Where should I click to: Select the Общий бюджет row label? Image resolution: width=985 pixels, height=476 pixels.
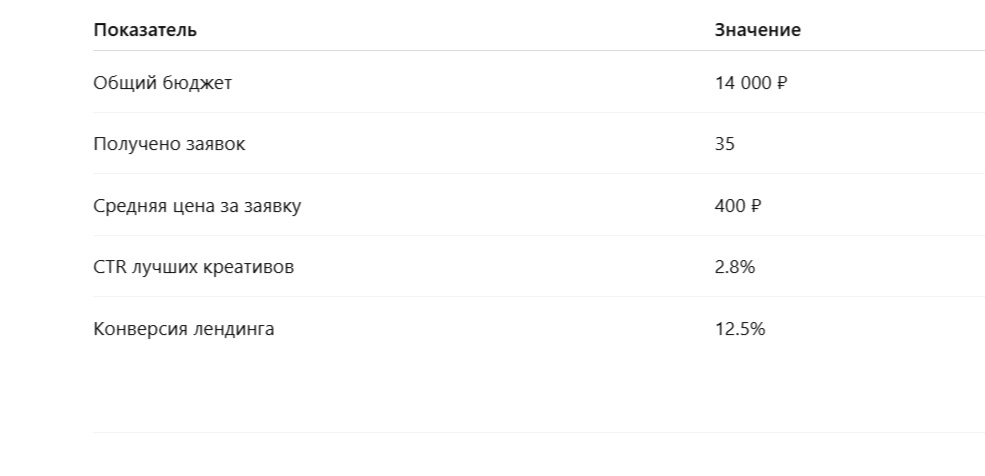162,83
